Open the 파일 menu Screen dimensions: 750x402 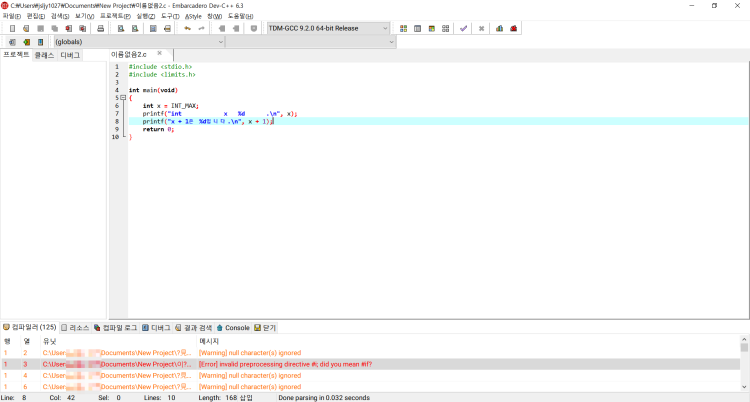point(11,16)
